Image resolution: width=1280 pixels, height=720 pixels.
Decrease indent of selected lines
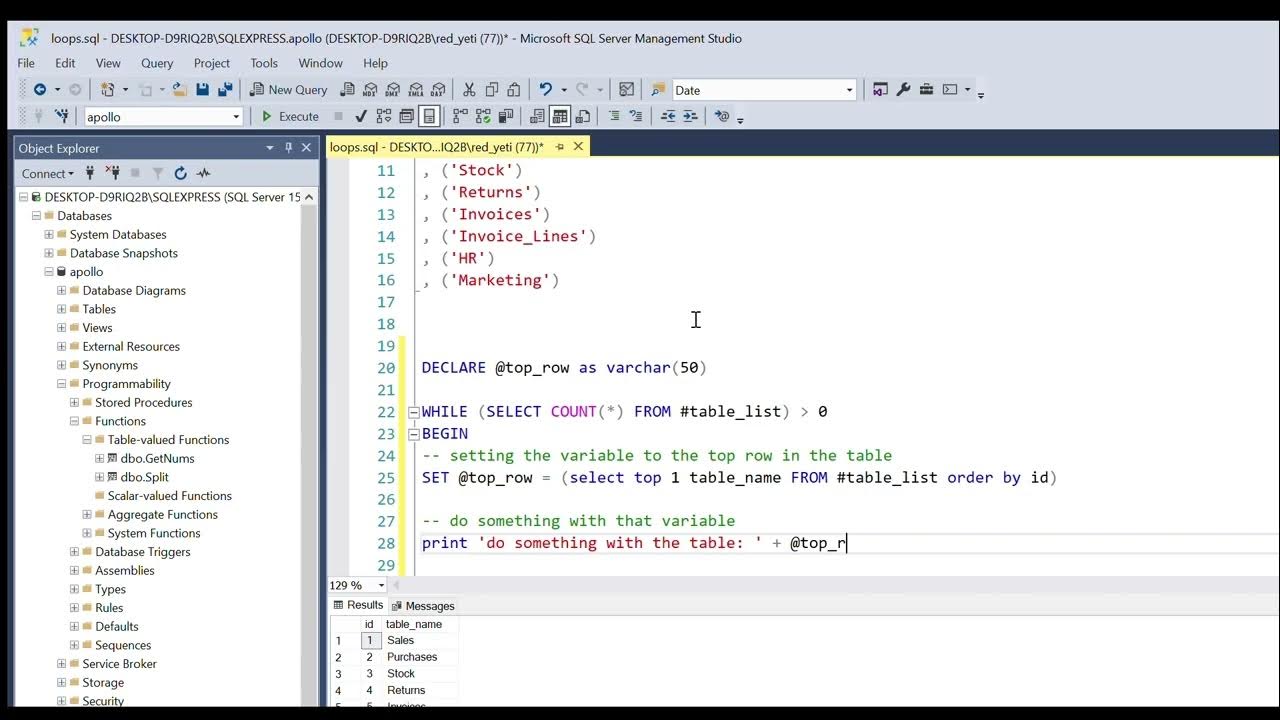click(x=668, y=116)
